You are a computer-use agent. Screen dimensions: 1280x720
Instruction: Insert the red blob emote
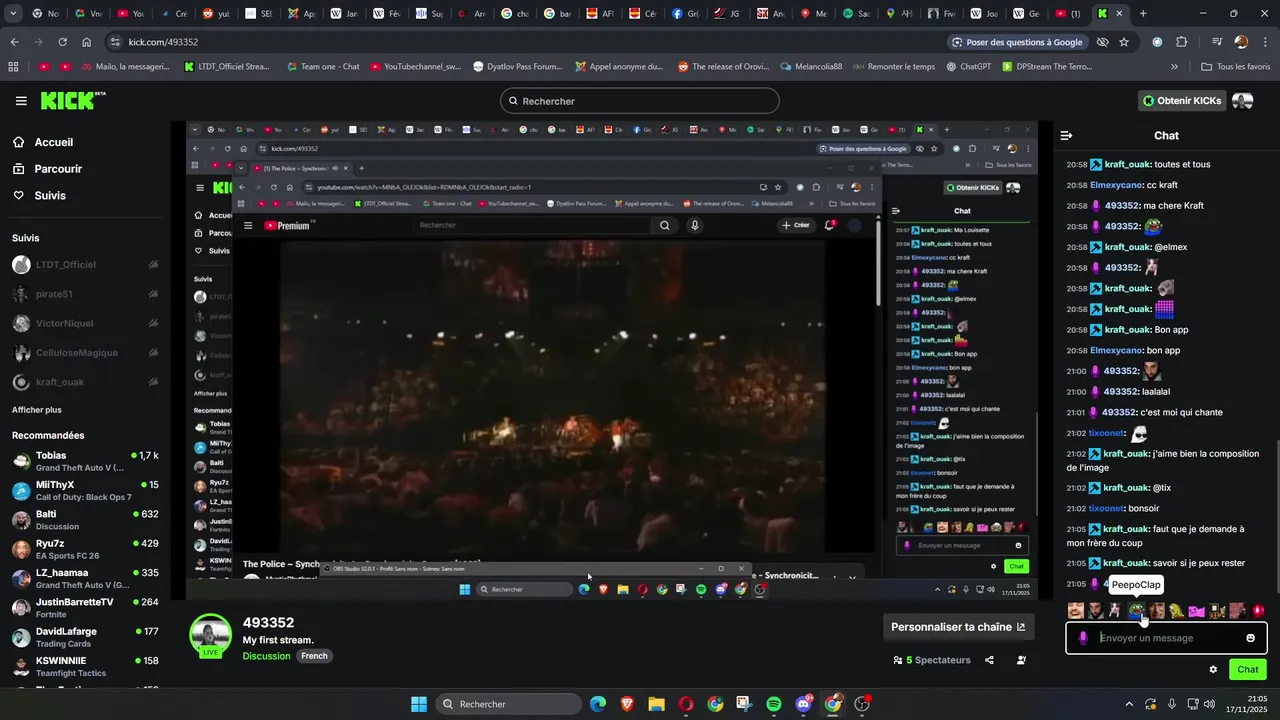(x=1258, y=610)
